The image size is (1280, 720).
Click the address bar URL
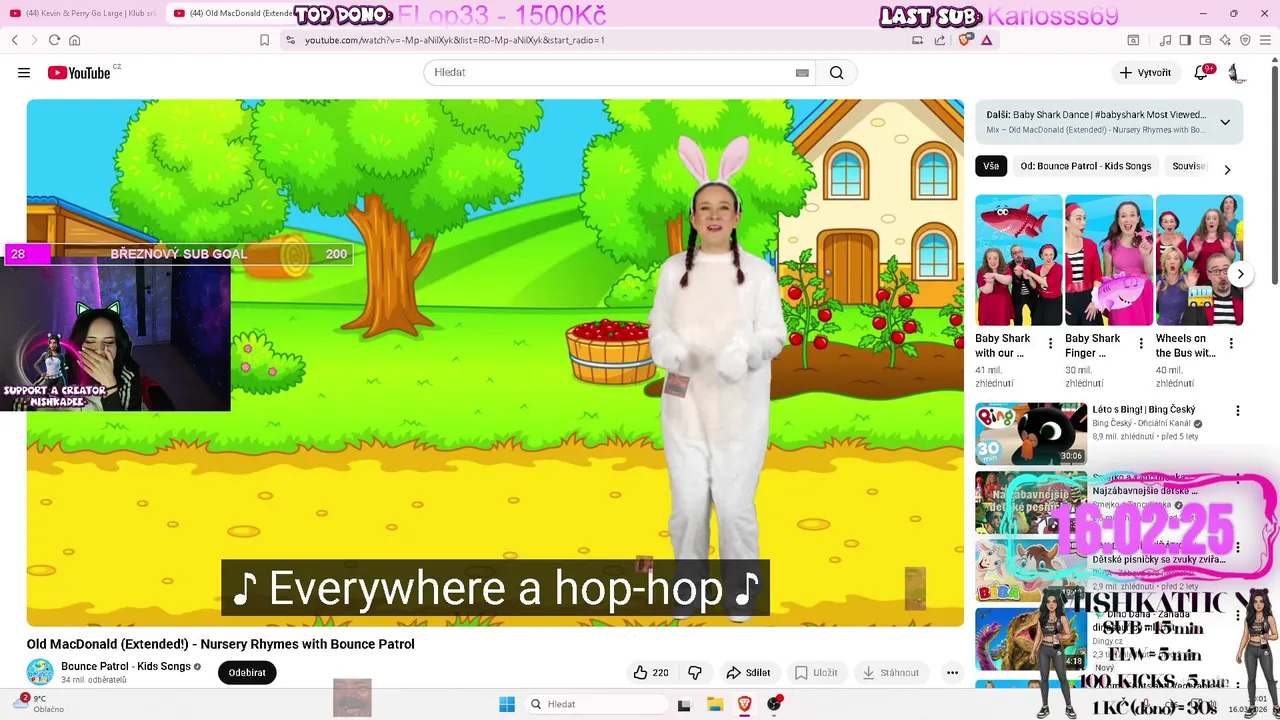pyautogui.click(x=455, y=40)
